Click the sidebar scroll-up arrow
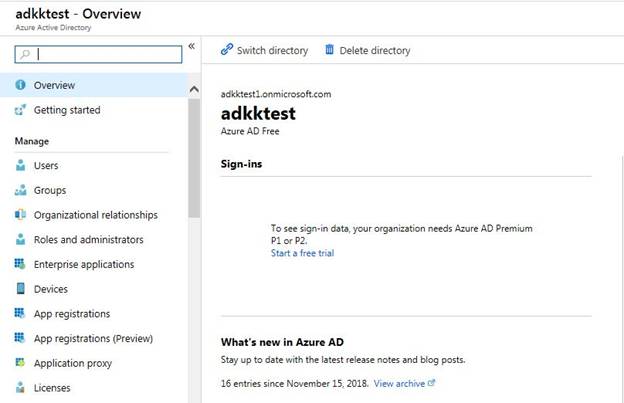624x403 pixels. click(194, 89)
